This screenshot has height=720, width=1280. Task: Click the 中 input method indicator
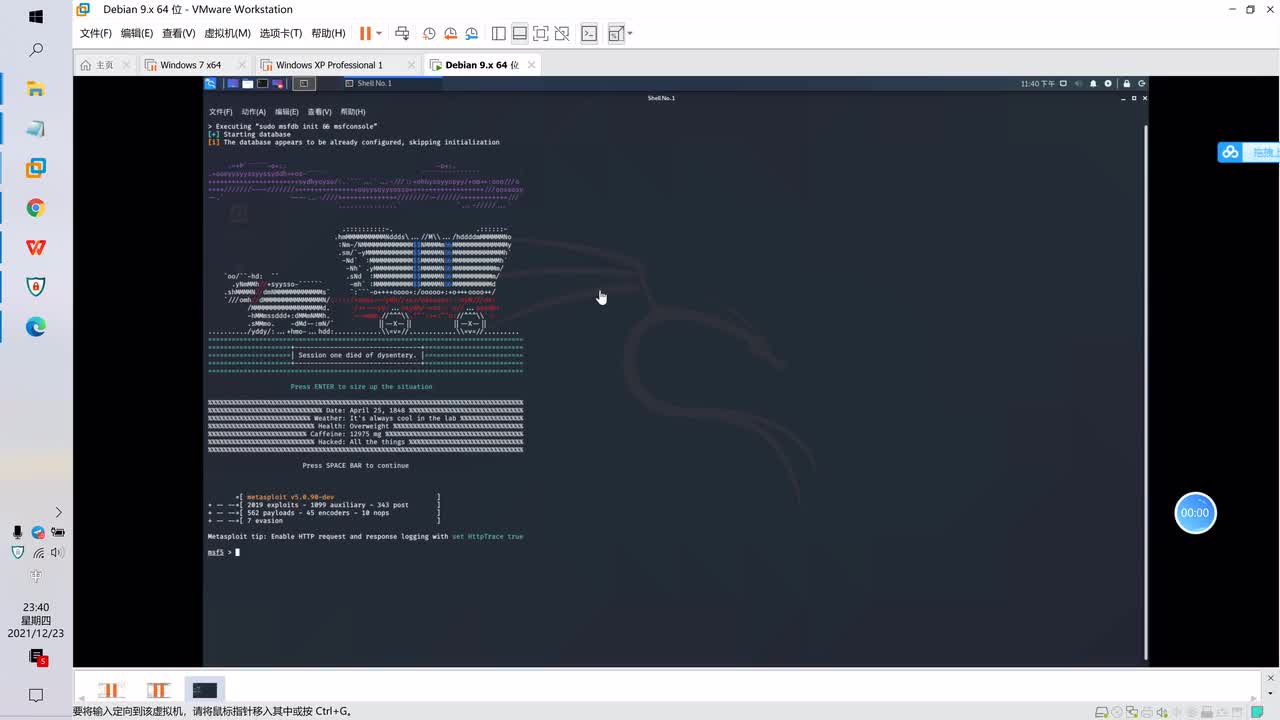coord(36,576)
